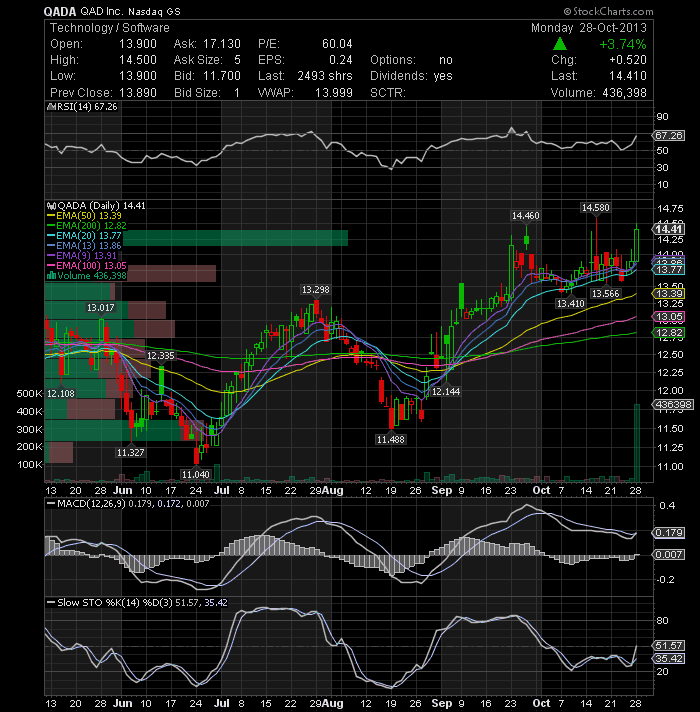Click the Technology / Software sector label
This screenshot has height=712, width=700.
[x=109, y=28]
